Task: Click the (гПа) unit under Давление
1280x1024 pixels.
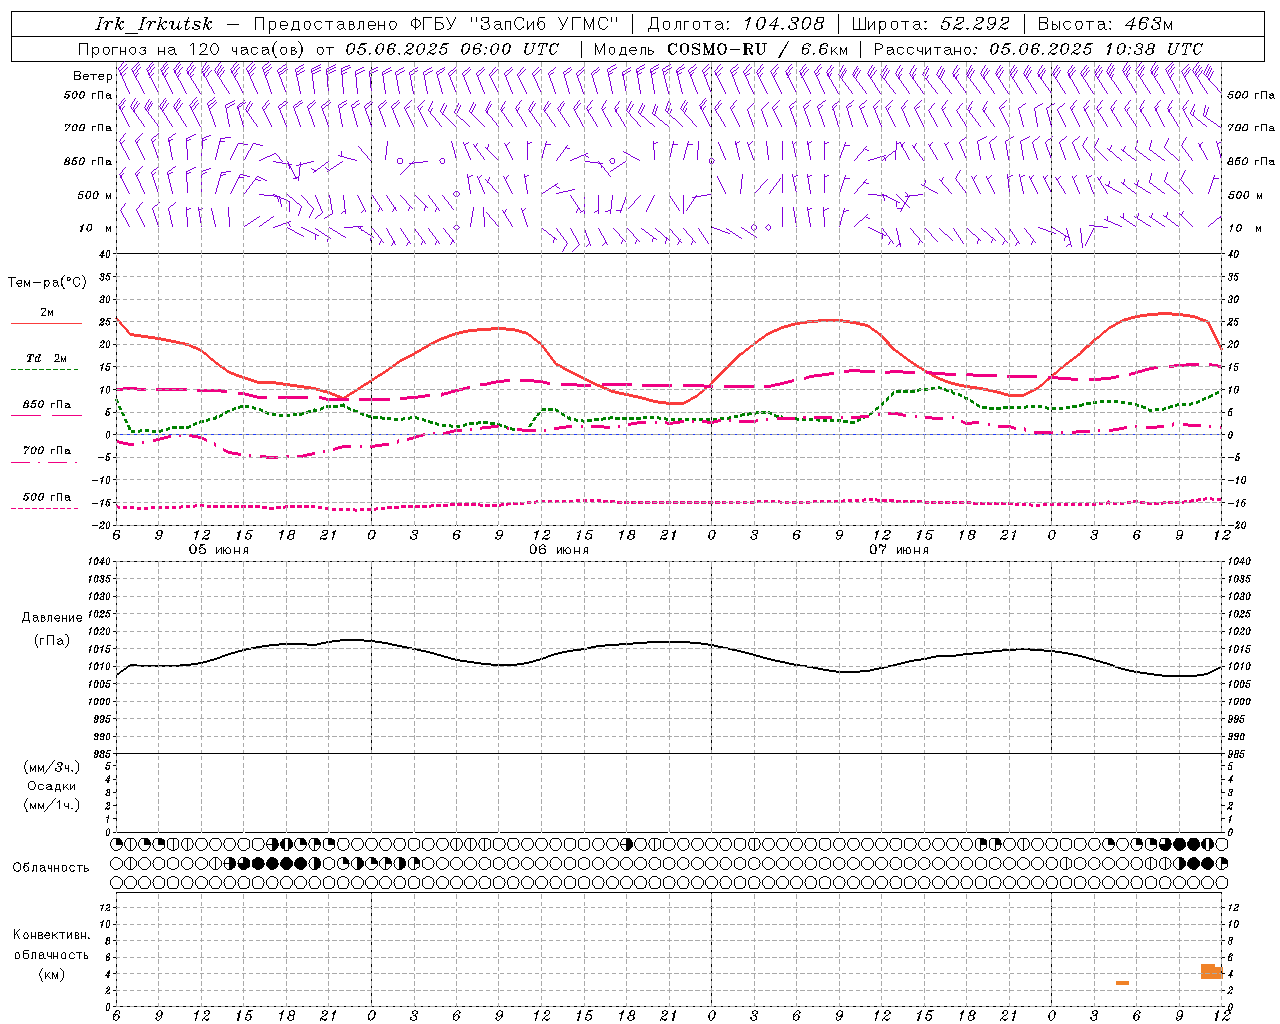Action: [x=51, y=640]
